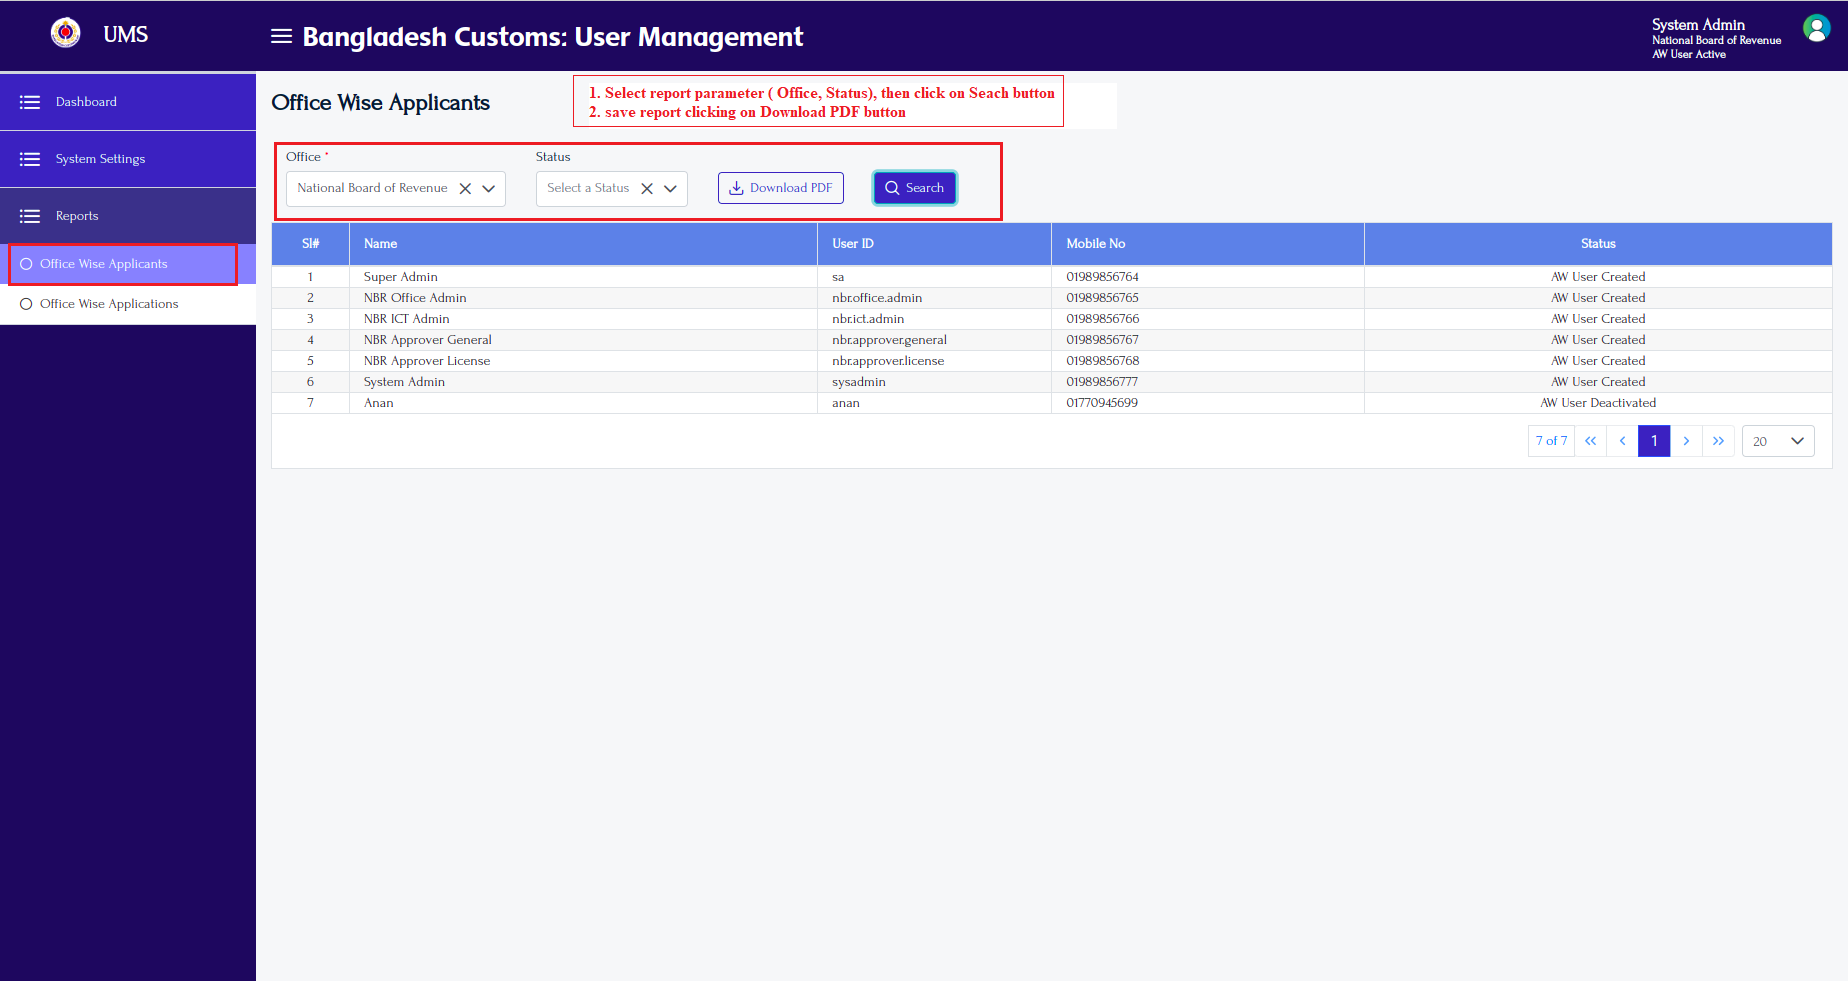This screenshot has width=1848, height=981.
Task: Click the 'AW User Deactivated' status cell
Action: click(x=1598, y=403)
